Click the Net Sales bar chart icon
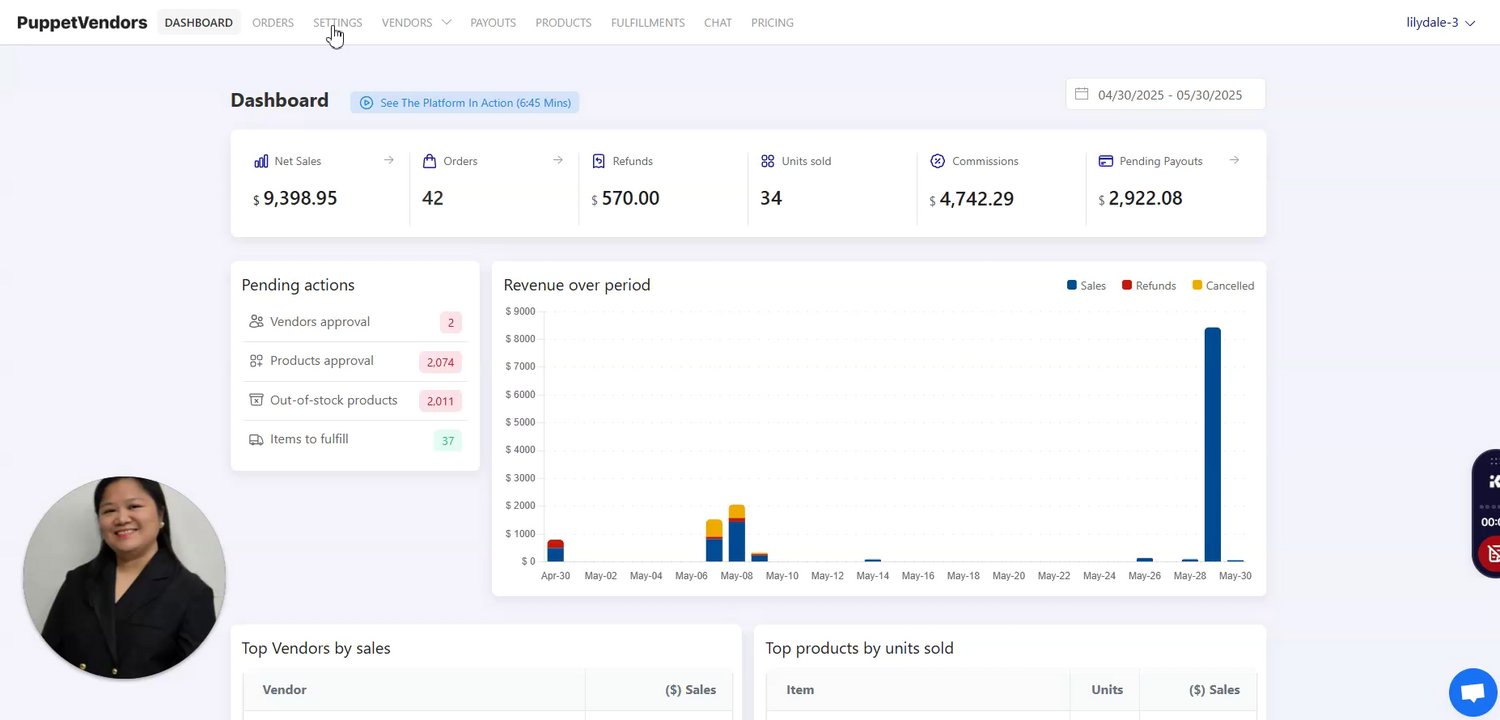 click(261, 161)
